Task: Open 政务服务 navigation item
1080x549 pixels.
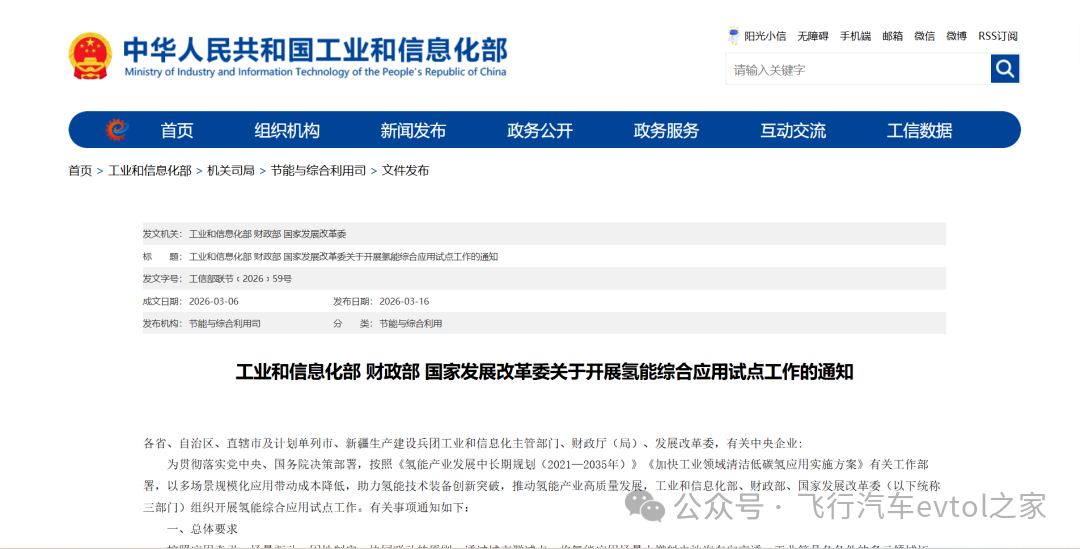Action: pos(666,131)
